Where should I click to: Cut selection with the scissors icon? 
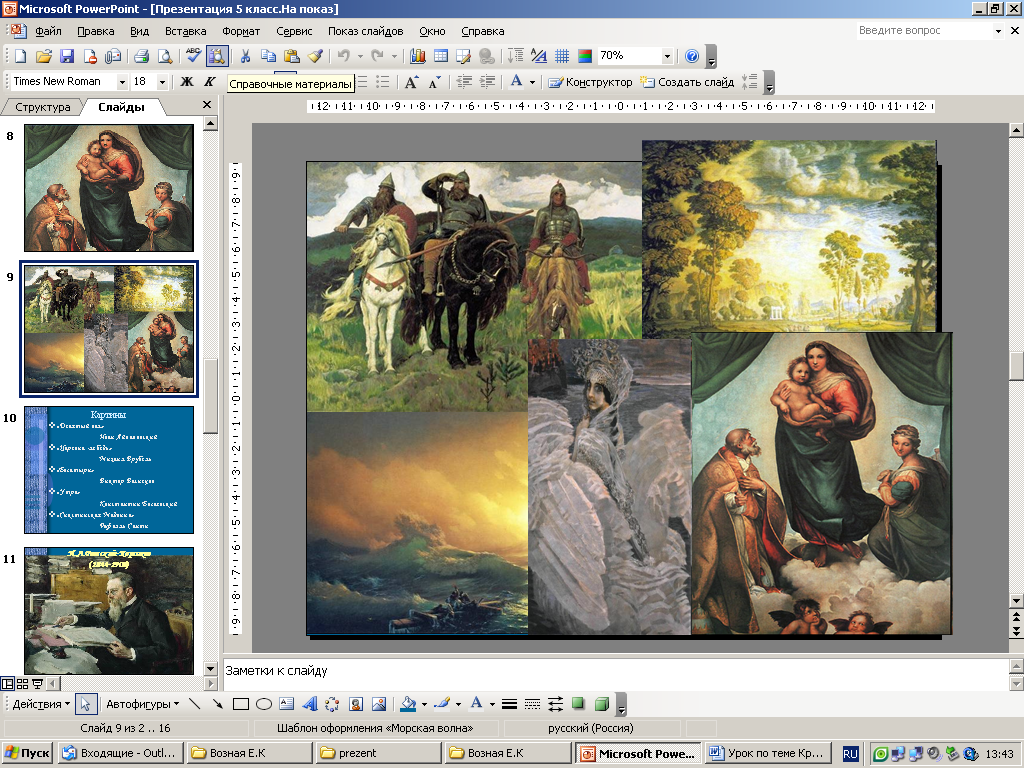click(246, 56)
